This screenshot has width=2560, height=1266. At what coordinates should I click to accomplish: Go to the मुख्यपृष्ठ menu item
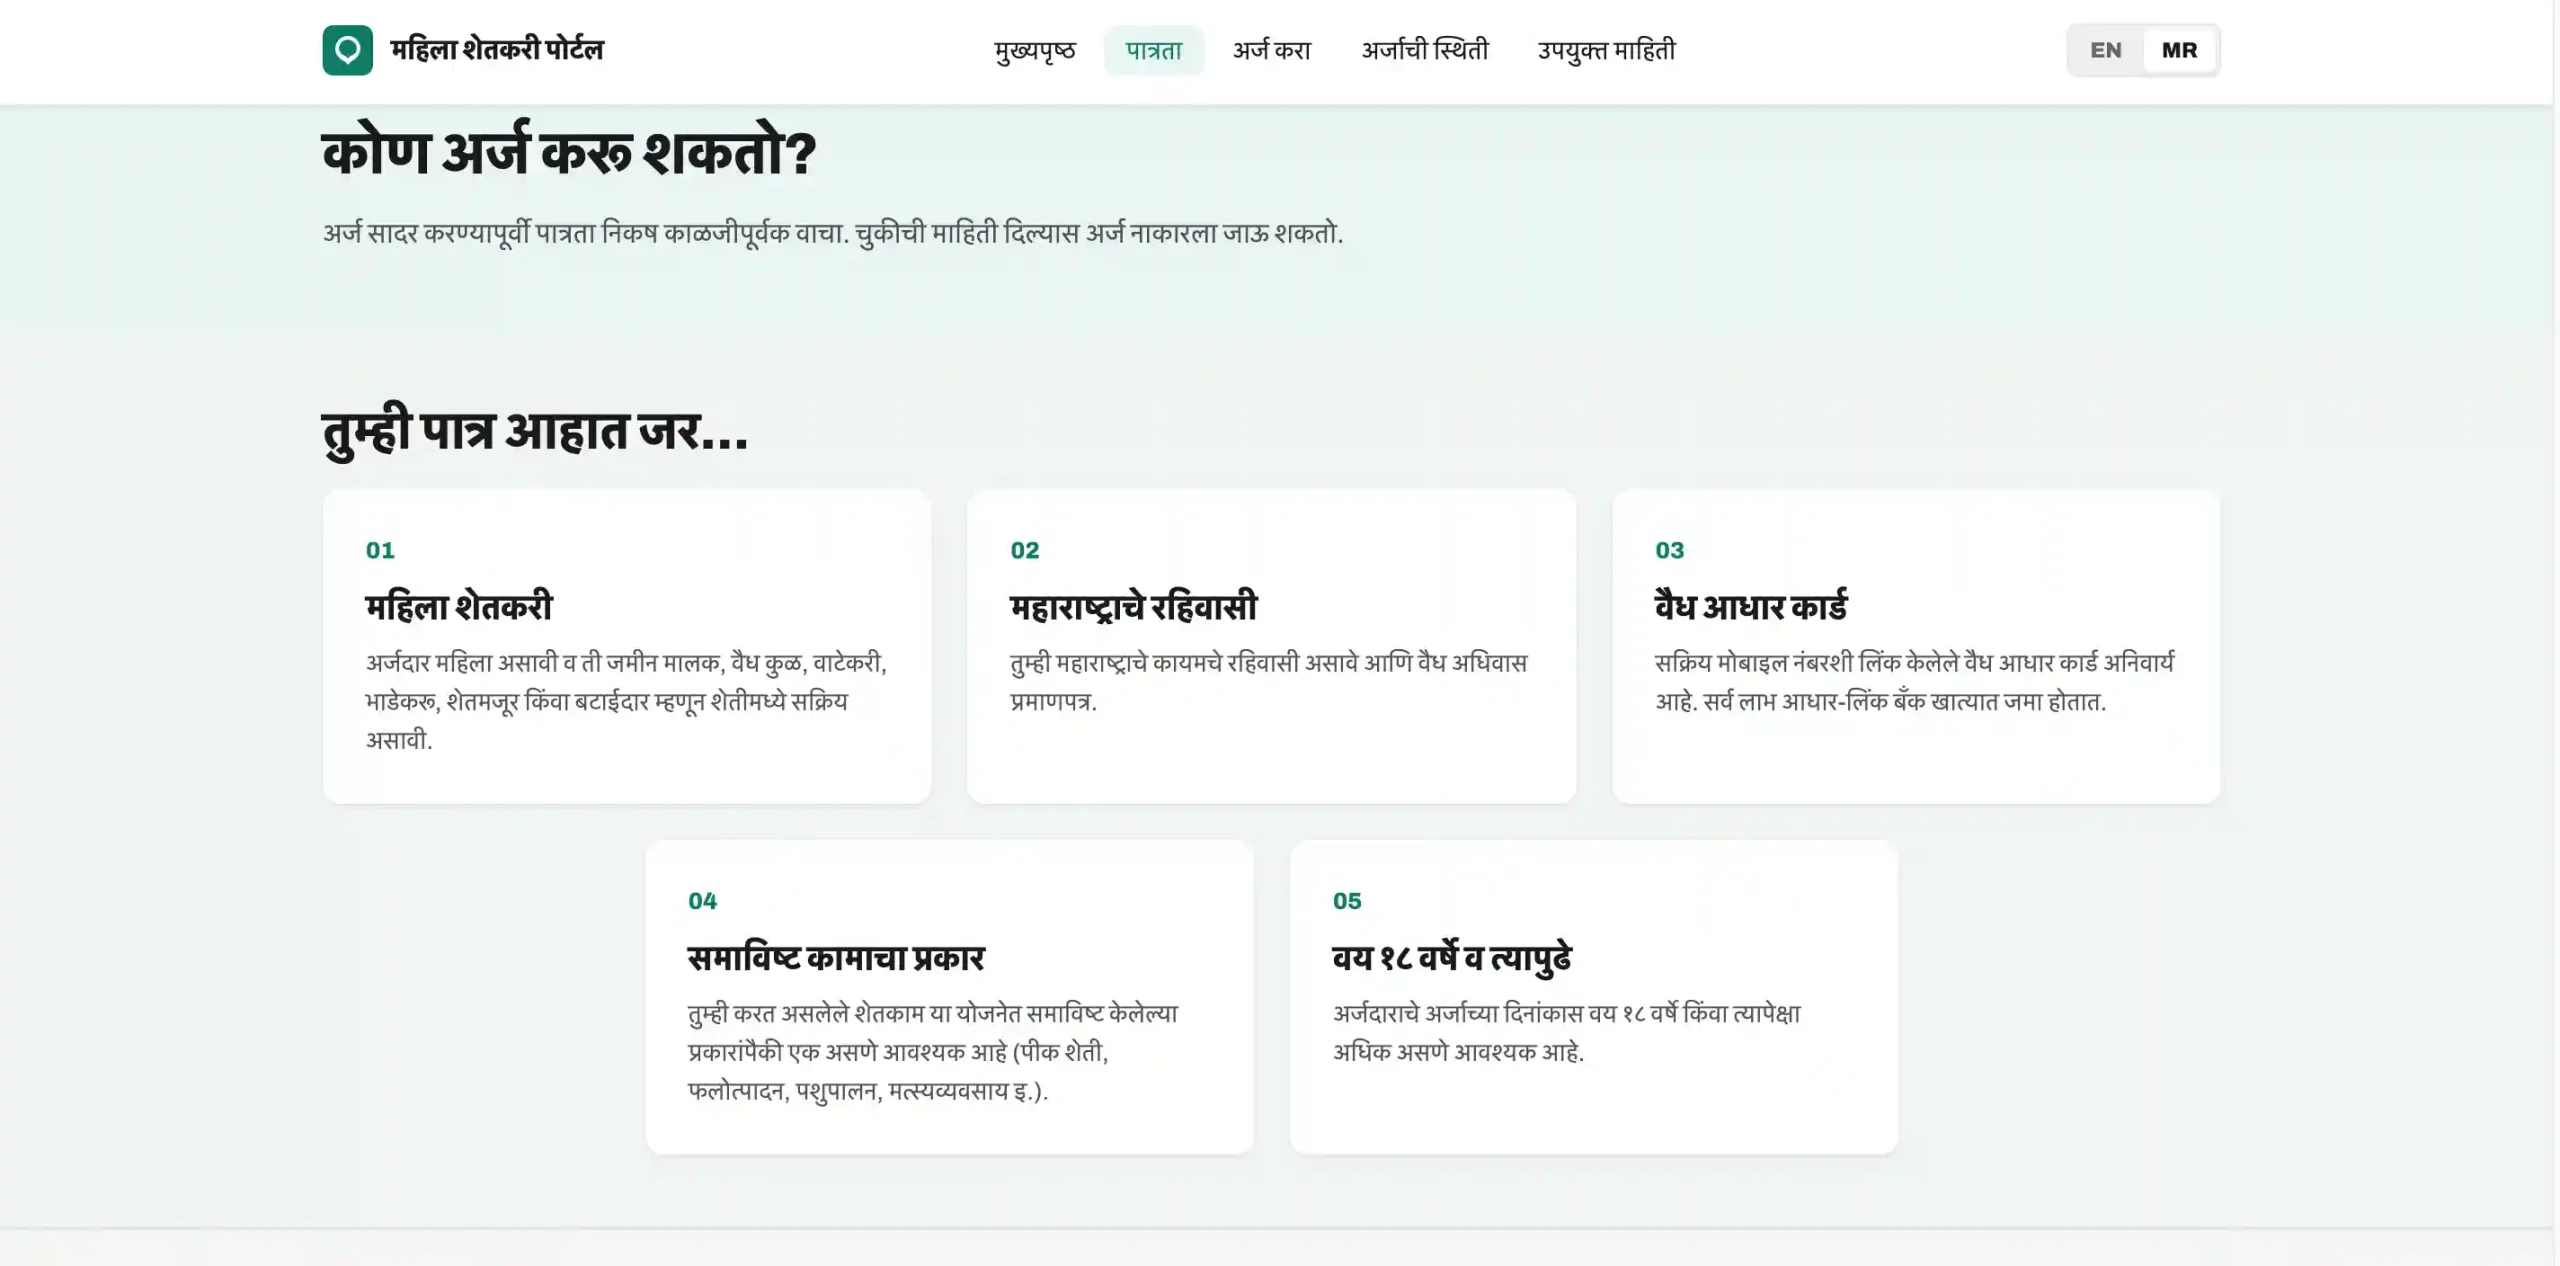point(1035,50)
